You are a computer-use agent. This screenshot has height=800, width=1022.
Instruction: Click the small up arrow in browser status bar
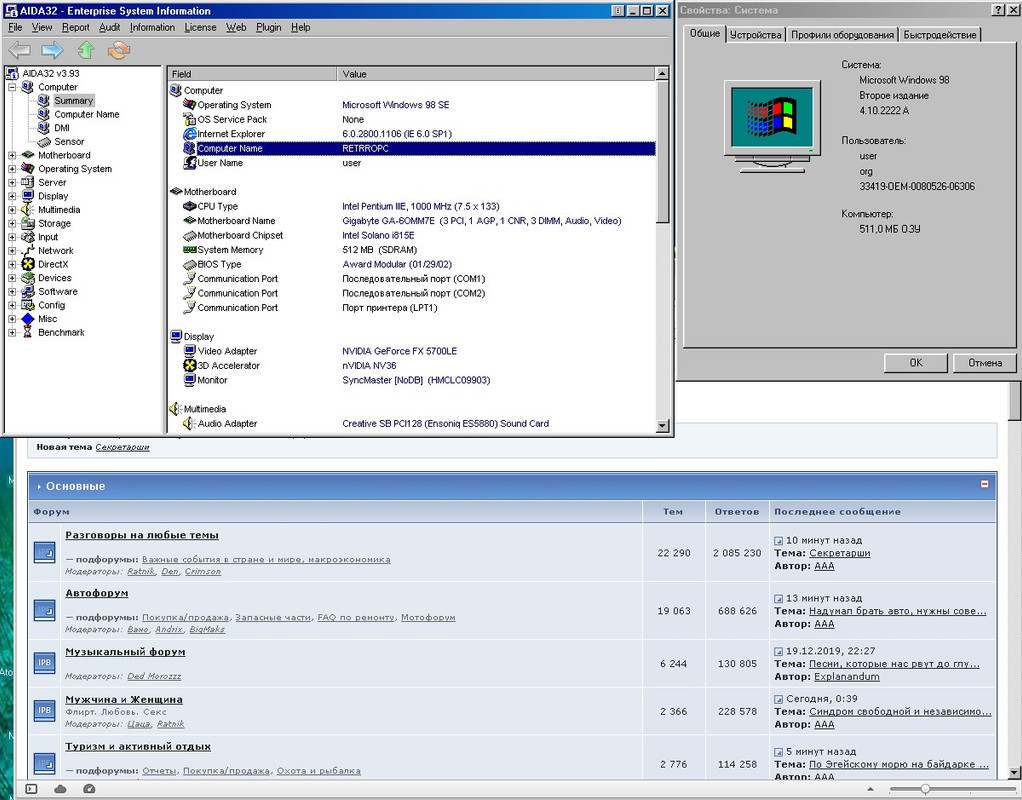(870, 790)
